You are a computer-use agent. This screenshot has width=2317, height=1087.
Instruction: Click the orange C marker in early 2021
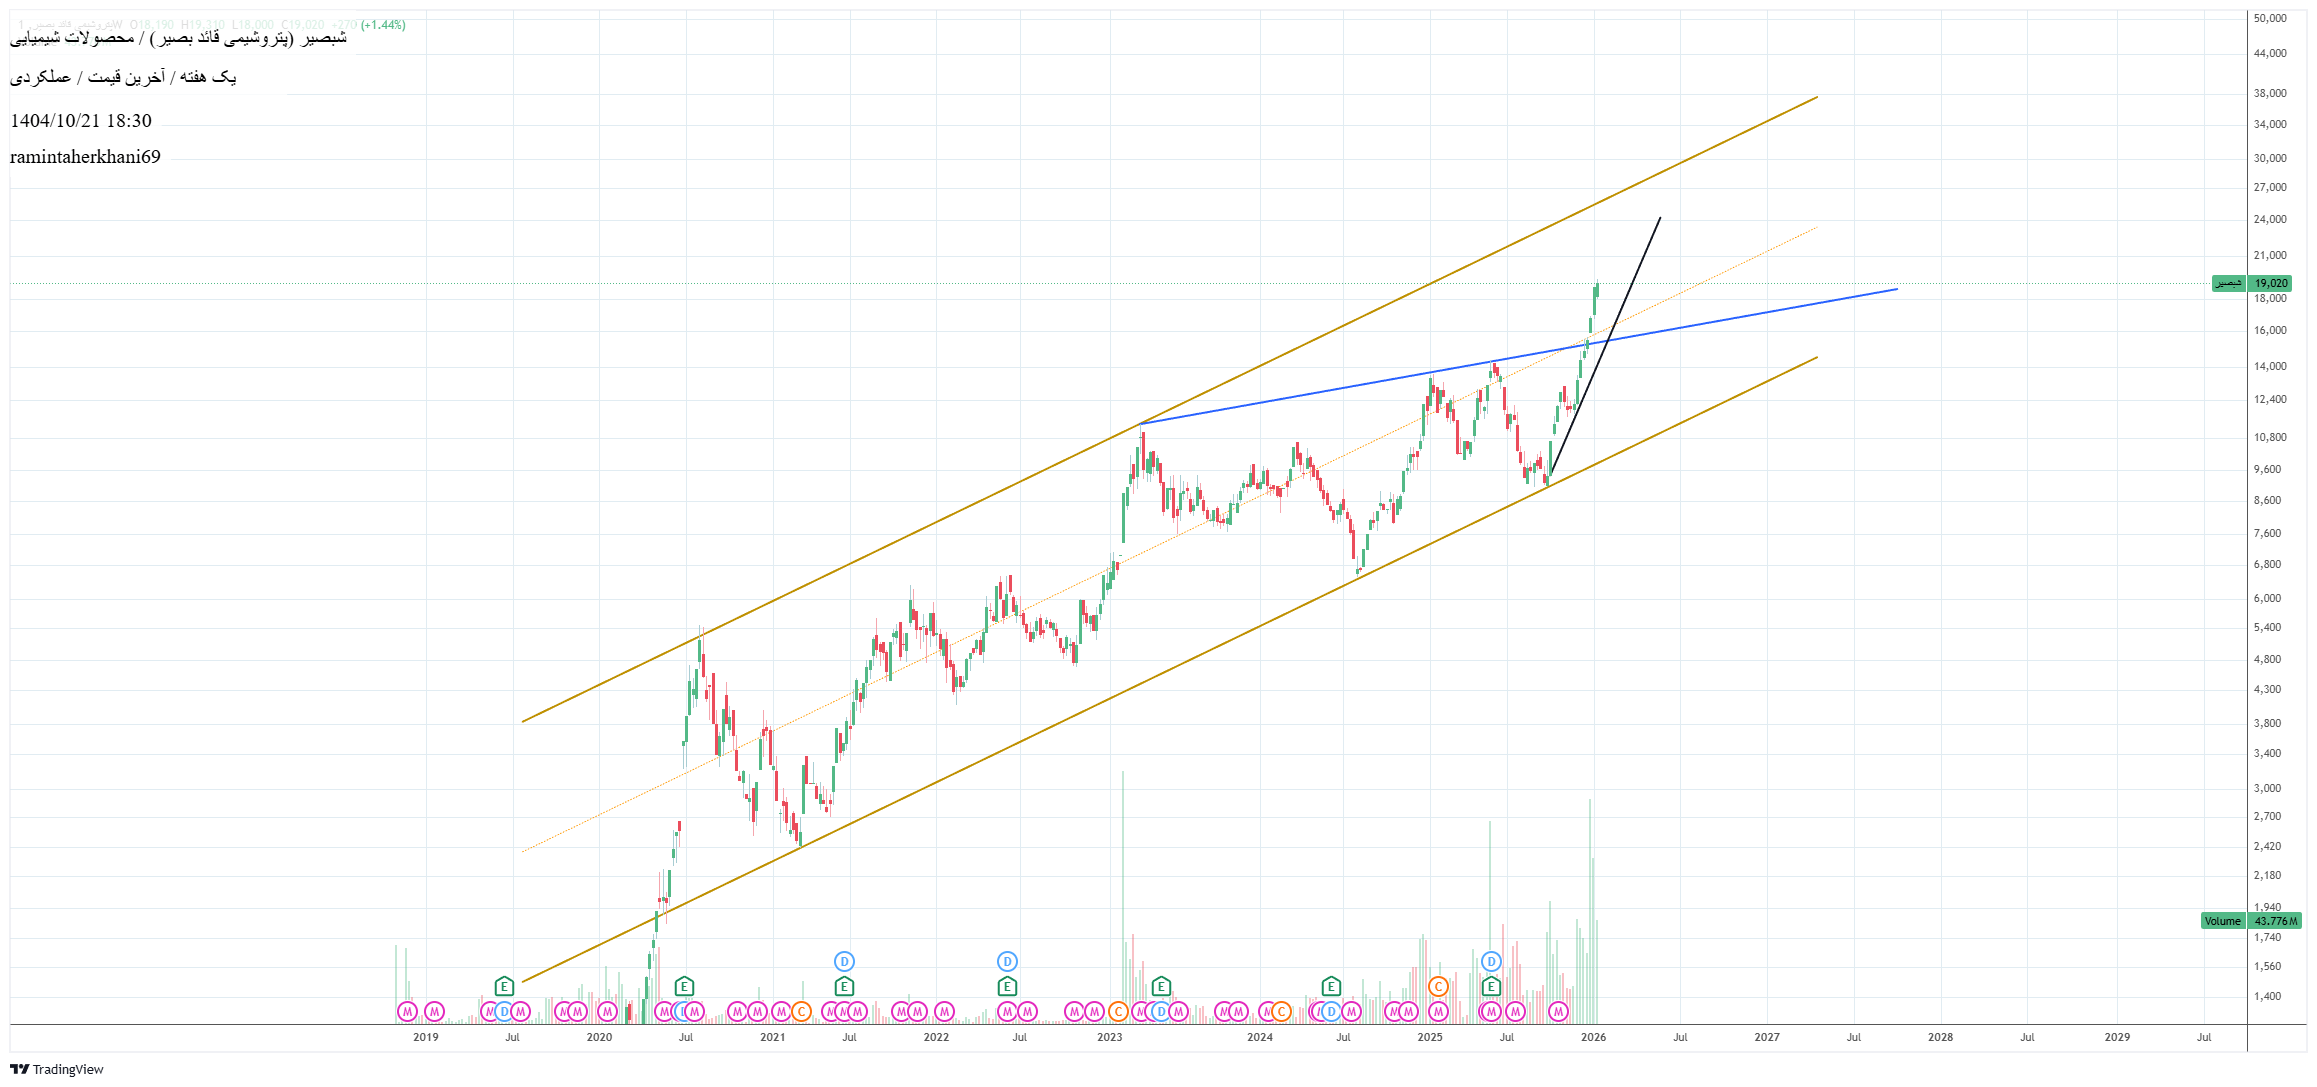pyautogui.click(x=801, y=1011)
